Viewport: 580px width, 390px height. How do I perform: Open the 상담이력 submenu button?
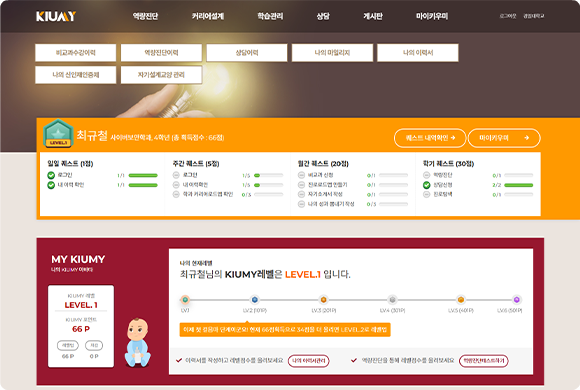tap(247, 53)
